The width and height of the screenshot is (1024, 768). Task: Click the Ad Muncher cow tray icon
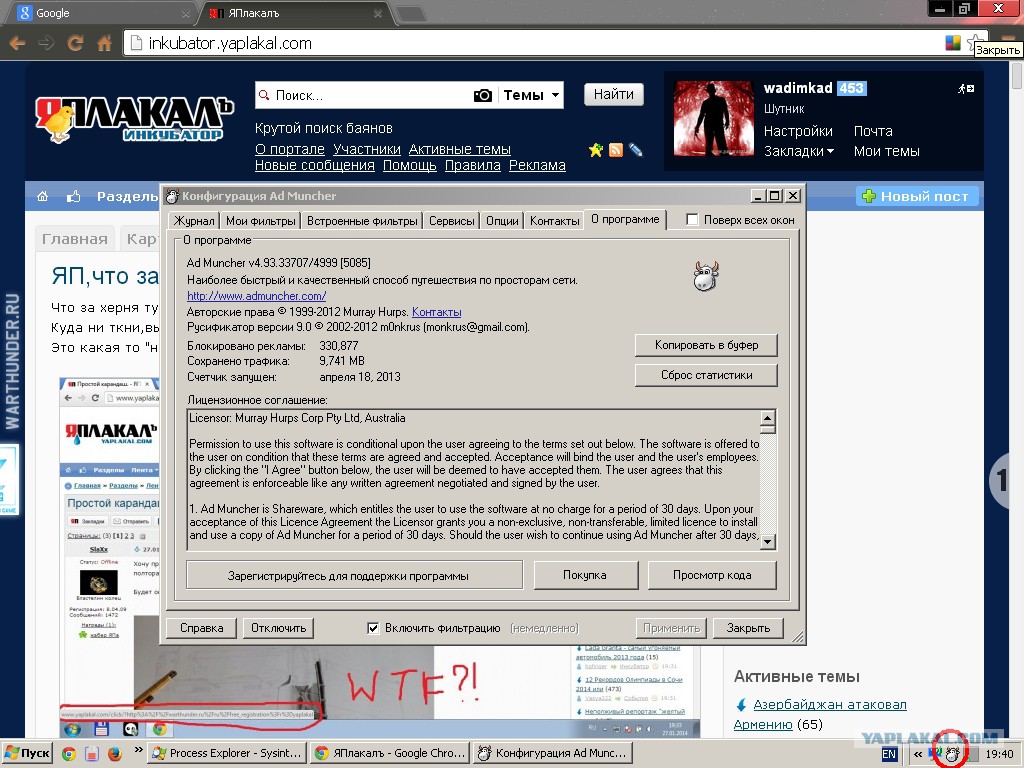pyautogui.click(x=952, y=754)
